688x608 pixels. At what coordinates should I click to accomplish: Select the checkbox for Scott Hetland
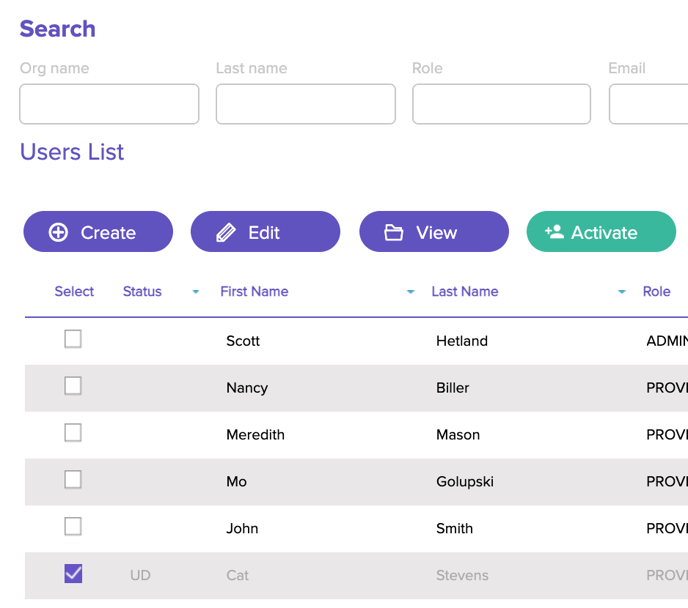coord(73,340)
